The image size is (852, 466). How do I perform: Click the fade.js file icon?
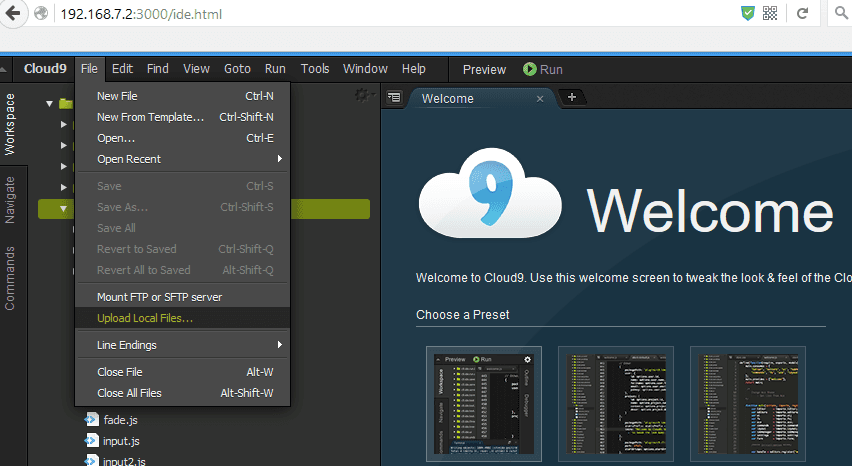91,419
